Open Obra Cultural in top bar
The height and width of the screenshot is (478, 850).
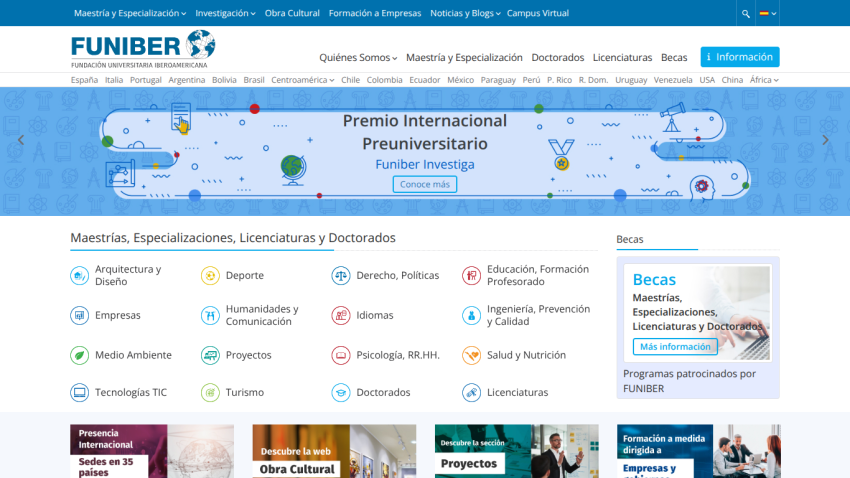(292, 13)
